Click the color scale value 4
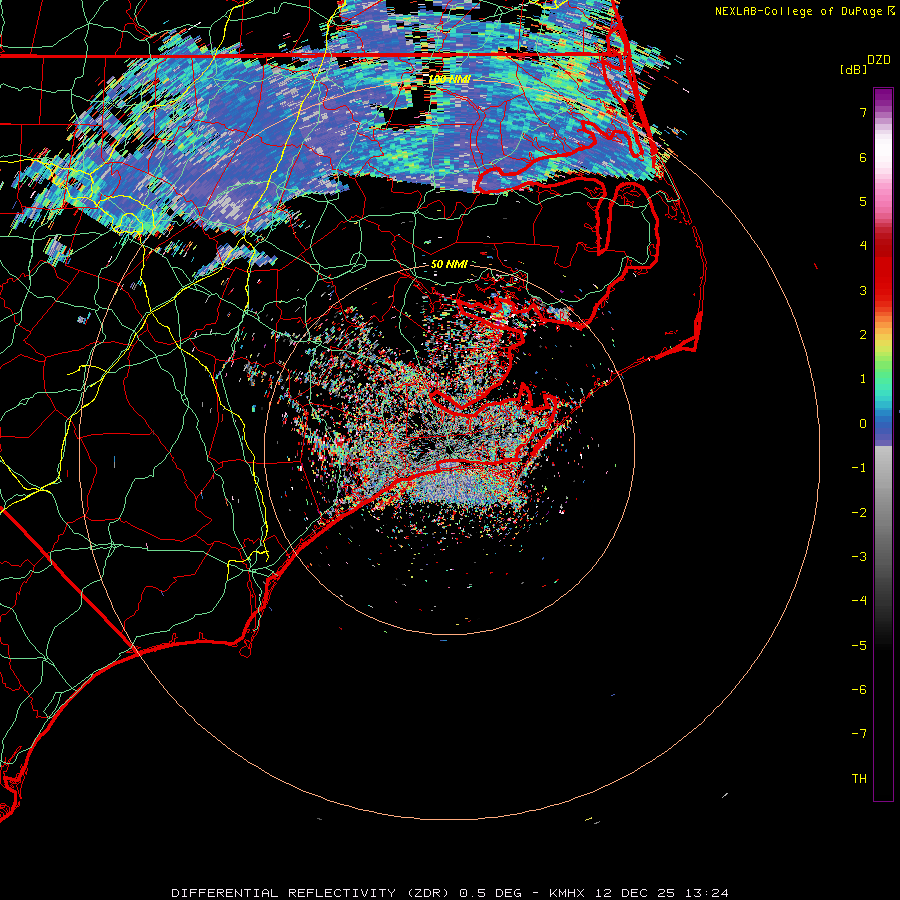Image resolution: width=900 pixels, height=900 pixels. (x=863, y=246)
